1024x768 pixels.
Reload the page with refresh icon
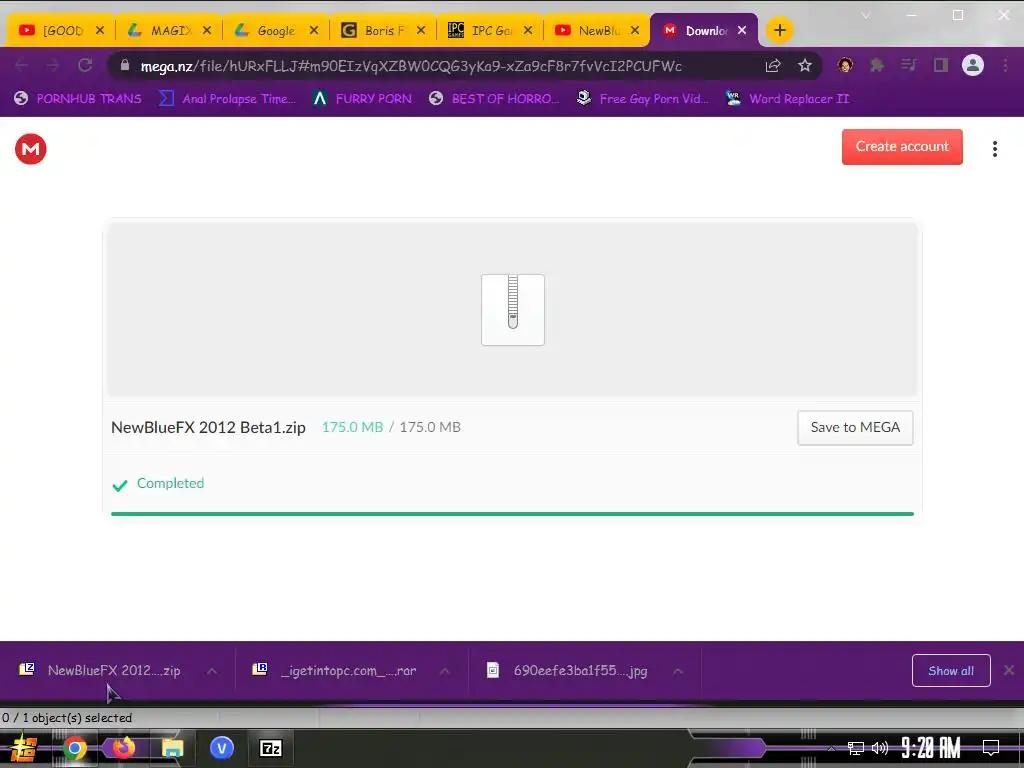(x=85, y=65)
